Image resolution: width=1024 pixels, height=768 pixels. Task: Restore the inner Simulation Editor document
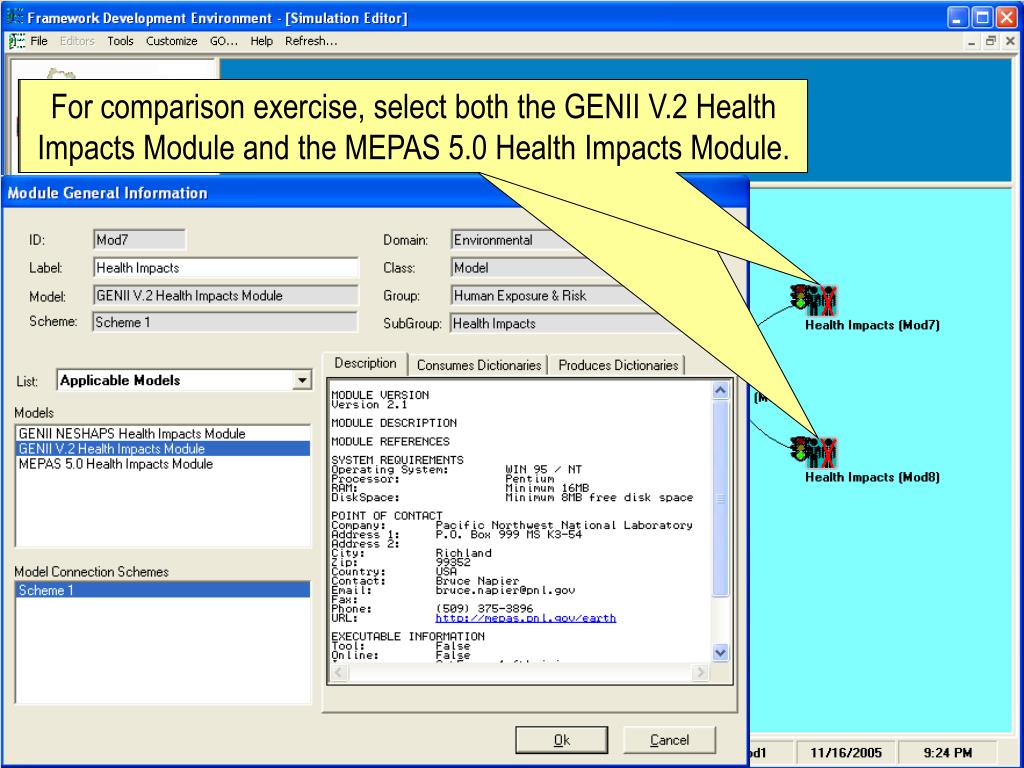pyautogui.click(x=991, y=41)
